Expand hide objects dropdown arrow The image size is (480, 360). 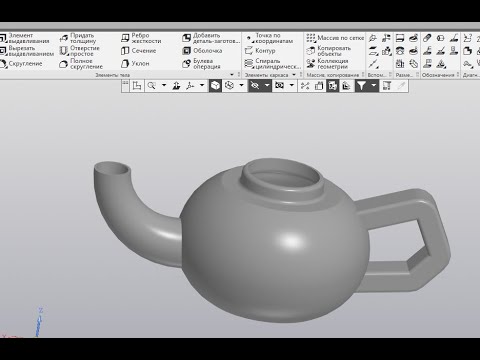point(267,86)
